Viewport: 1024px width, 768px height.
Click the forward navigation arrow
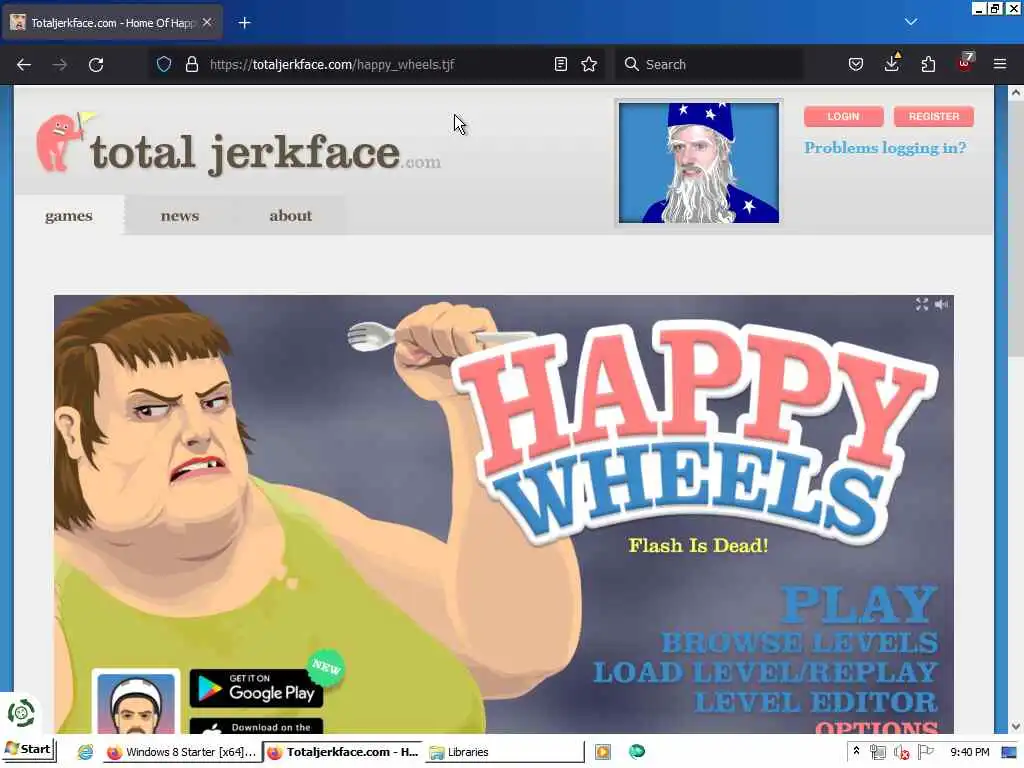tap(59, 65)
